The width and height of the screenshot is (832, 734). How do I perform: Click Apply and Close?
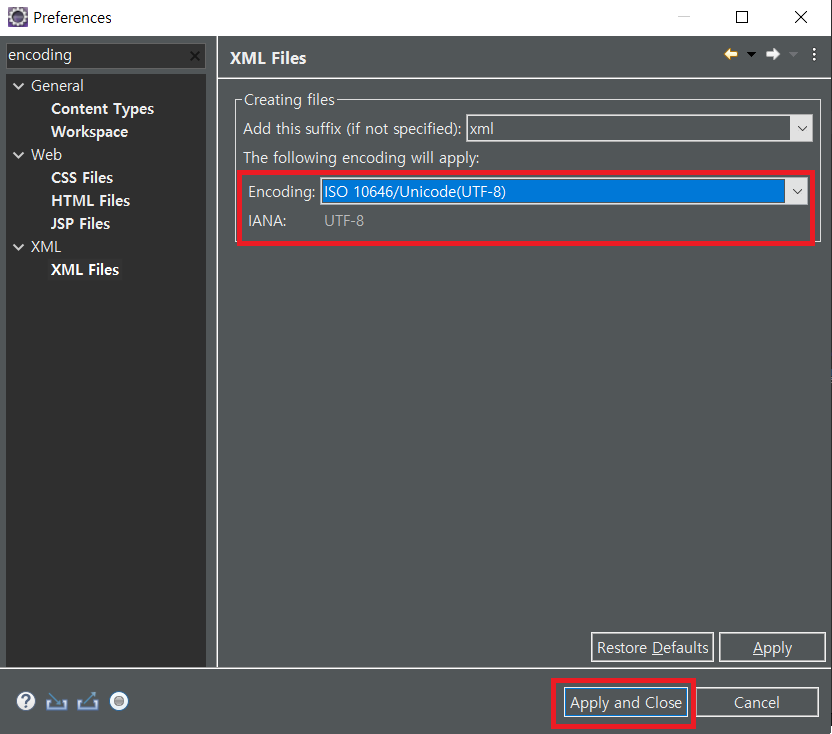pyautogui.click(x=626, y=702)
